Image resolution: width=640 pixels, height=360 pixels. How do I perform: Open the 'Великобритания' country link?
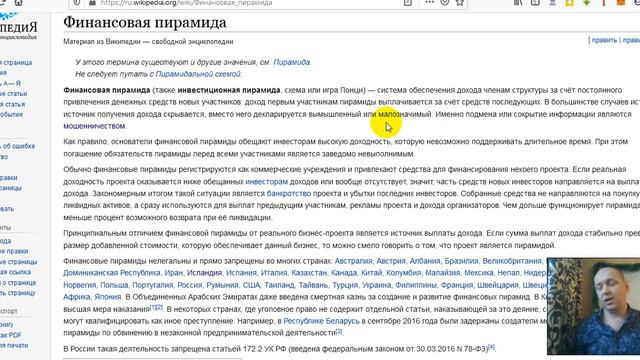512,261
